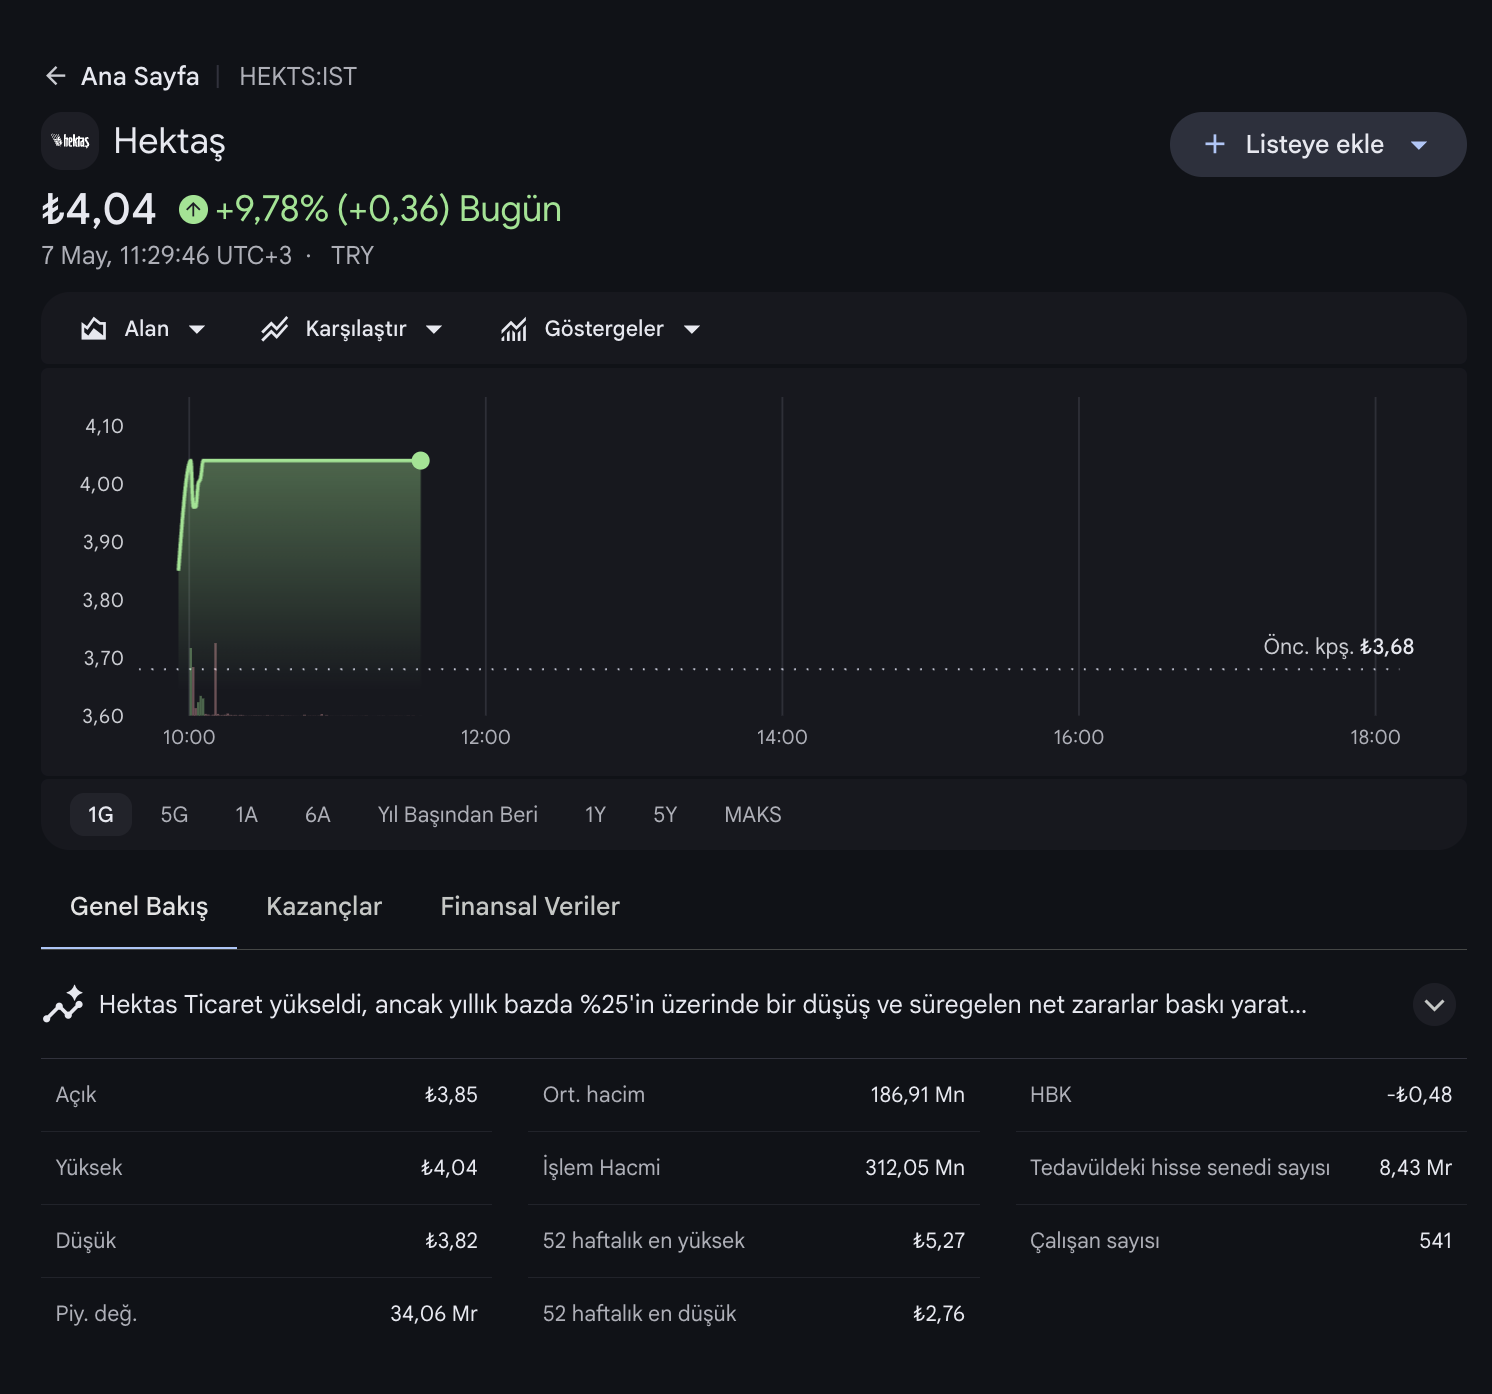Select the 1G time range
1492x1394 pixels.
[101, 815]
